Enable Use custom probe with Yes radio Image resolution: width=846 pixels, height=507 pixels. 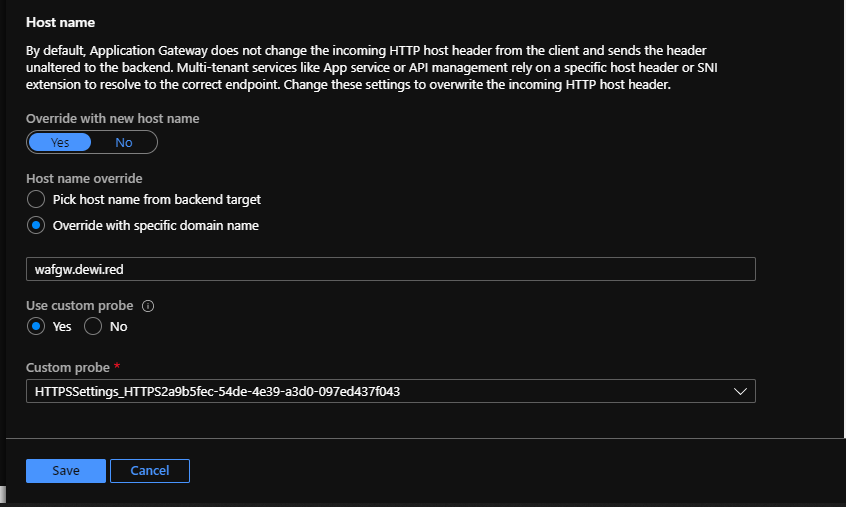coord(36,326)
